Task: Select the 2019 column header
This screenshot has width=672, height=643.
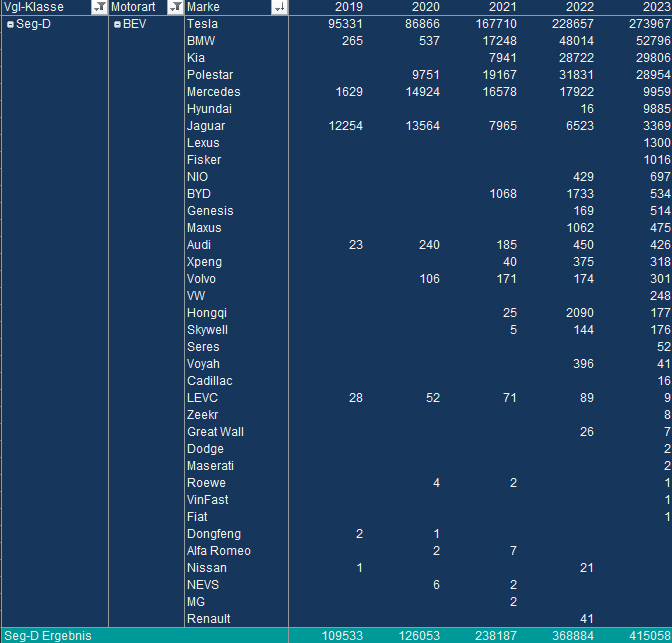Action: [x=349, y=7]
